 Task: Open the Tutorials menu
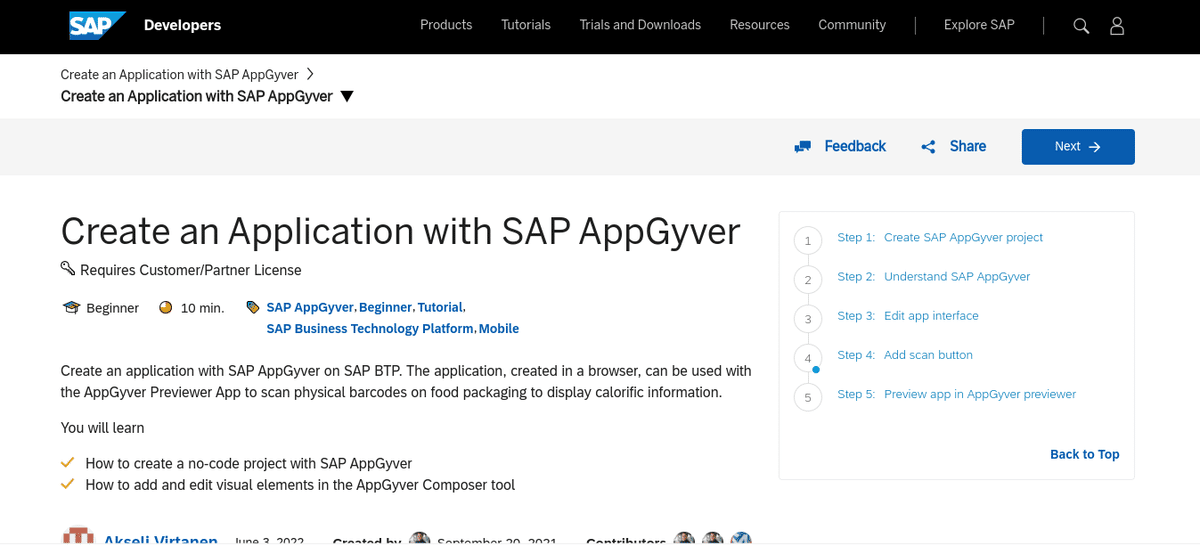526,25
